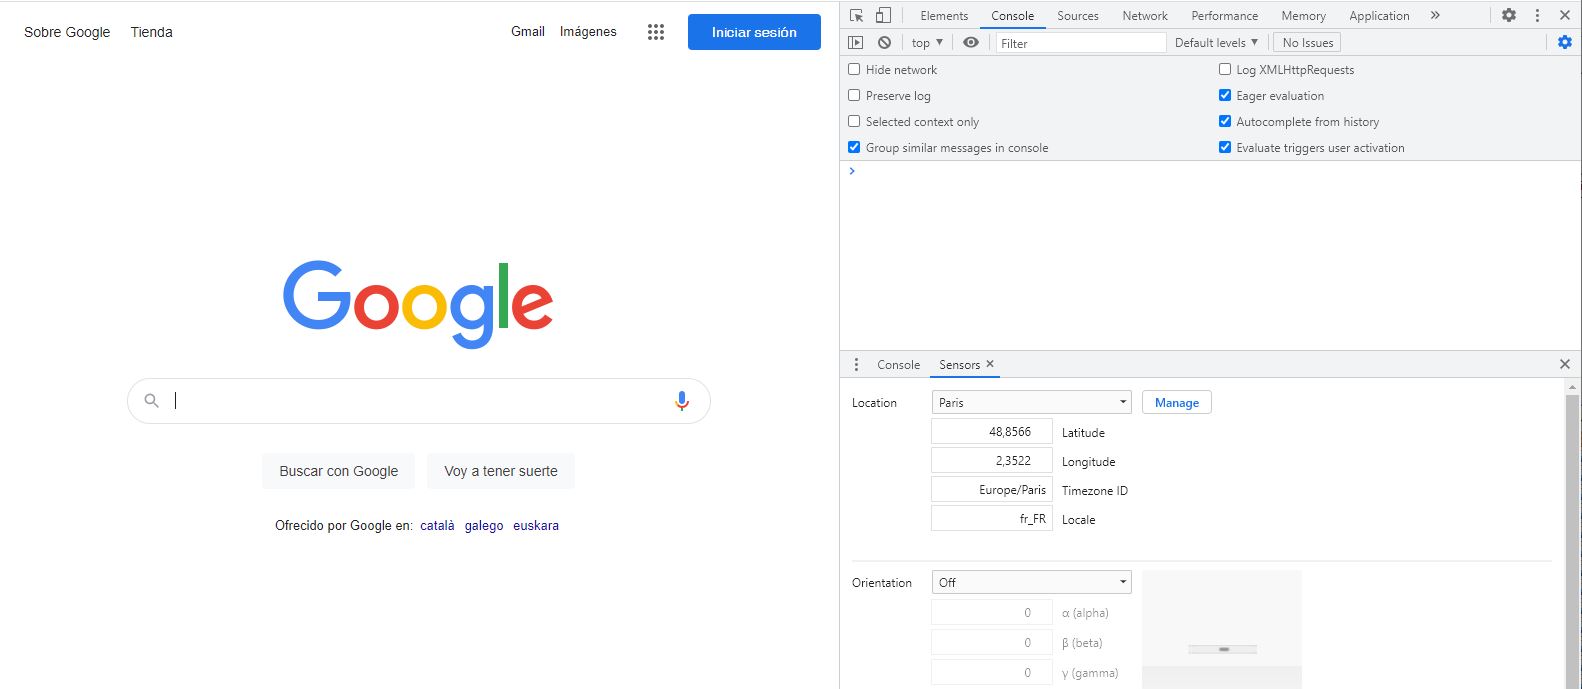
Task: Switch to the Elements tab
Action: [944, 15]
